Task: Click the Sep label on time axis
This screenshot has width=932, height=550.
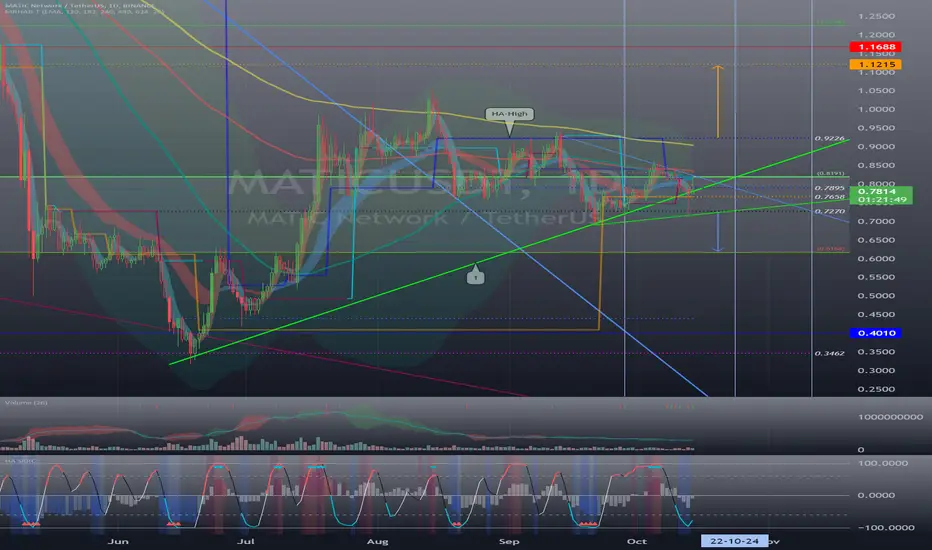Action: (509, 541)
